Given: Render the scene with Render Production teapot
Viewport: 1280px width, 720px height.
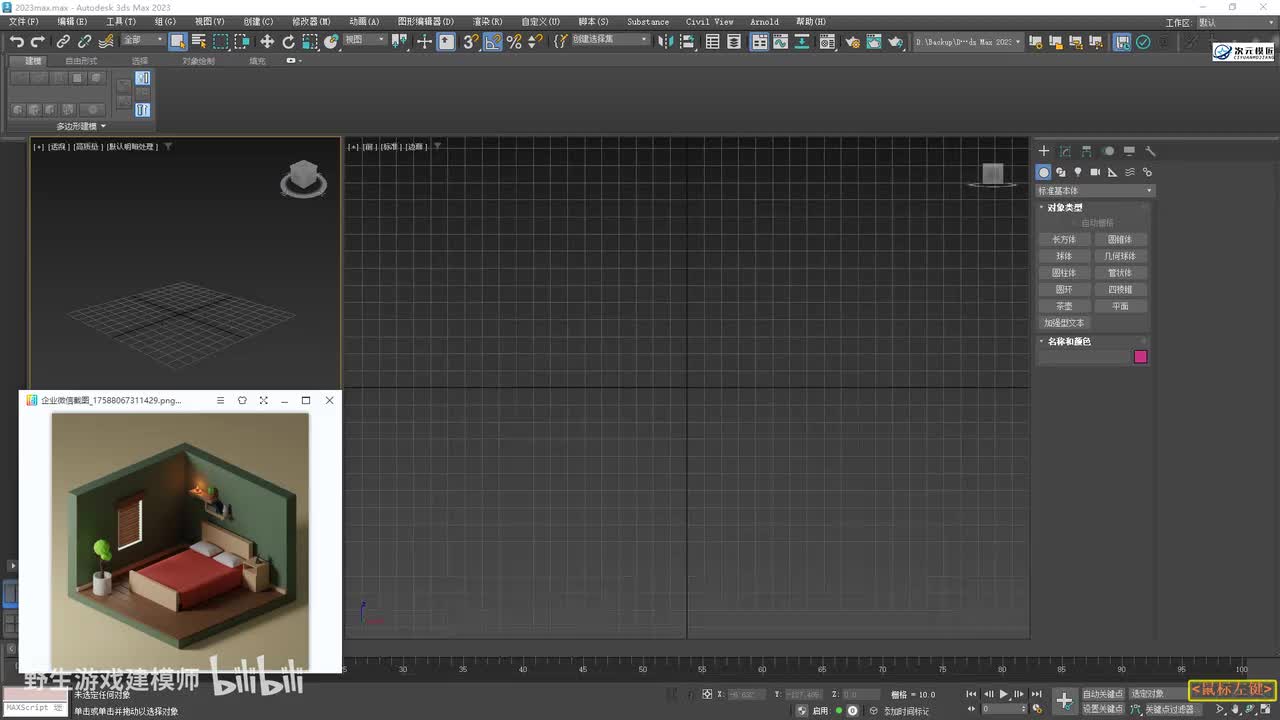Looking at the screenshot, I should point(896,41).
